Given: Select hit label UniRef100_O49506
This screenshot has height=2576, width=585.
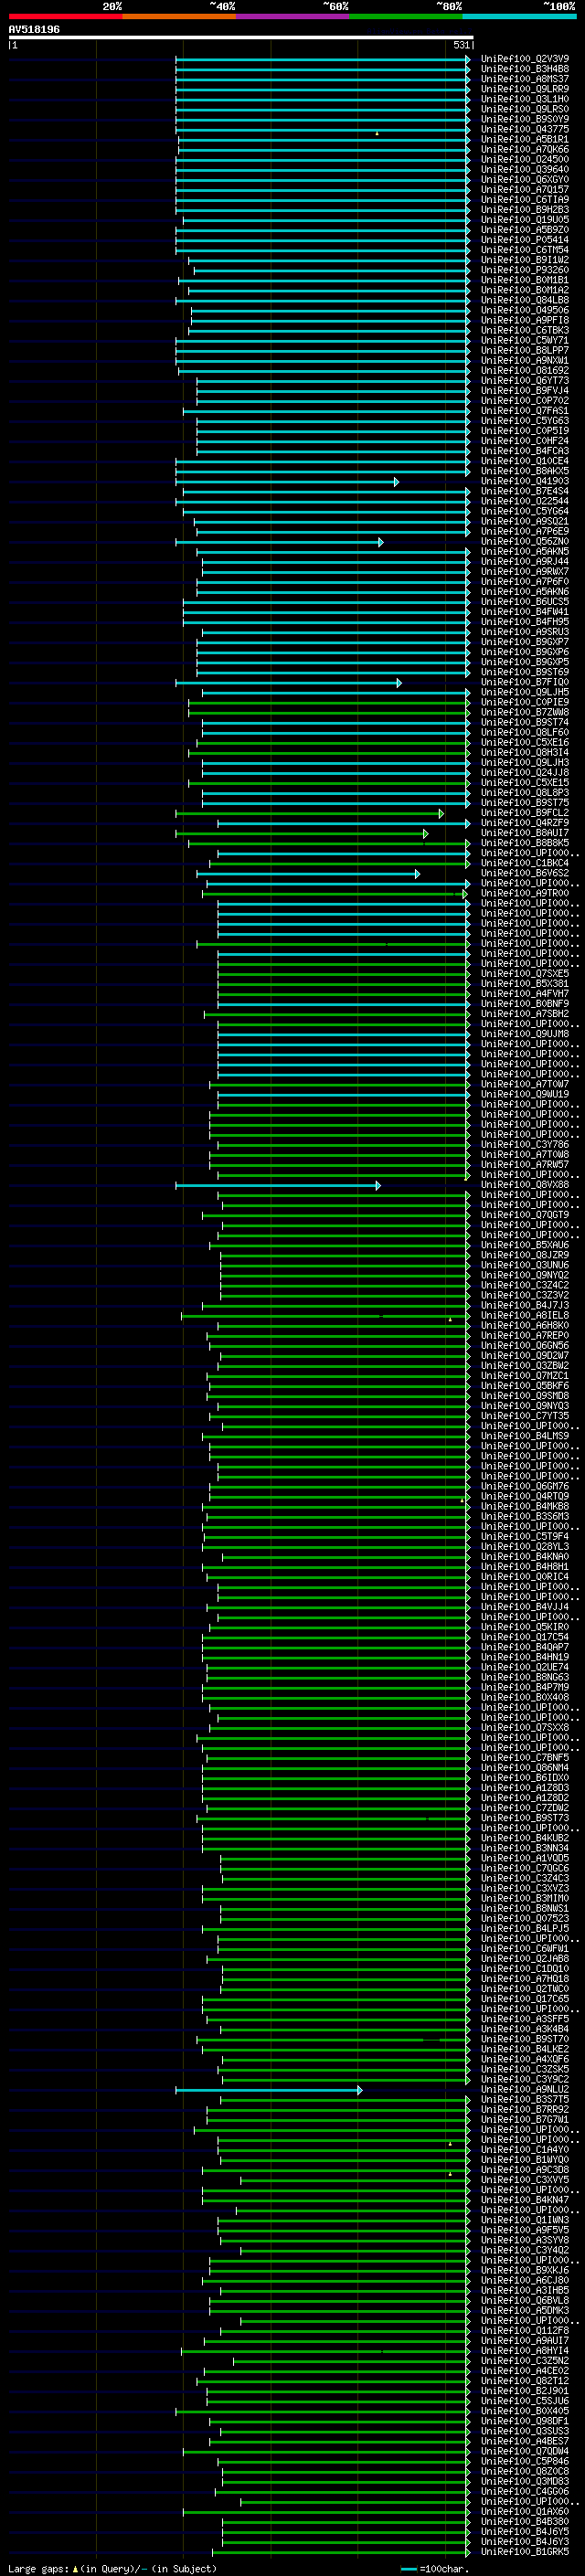Looking at the screenshot, I should (525, 310).
